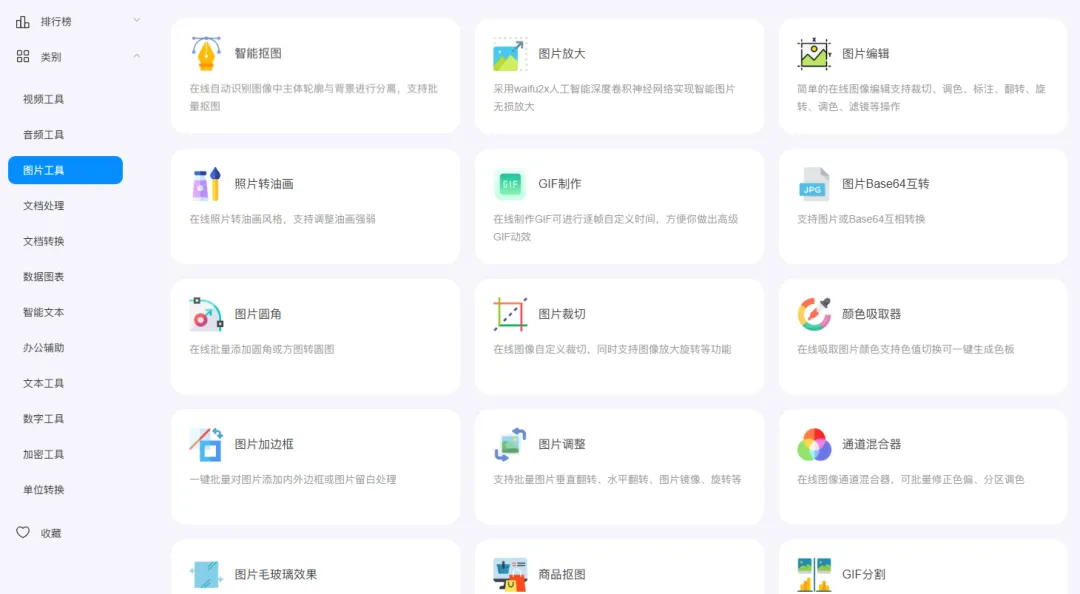The image size is (1080, 594).
Task: Go to 单位转换 category
Action: coord(43,489)
